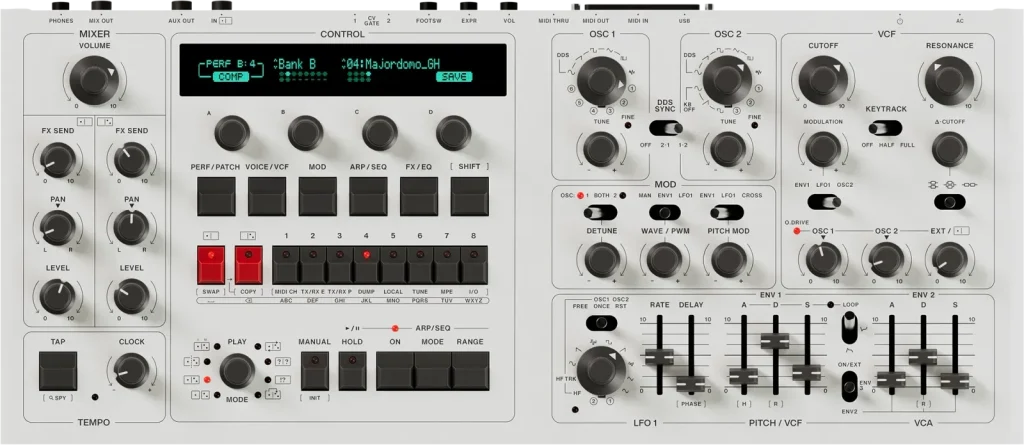
Task: Click the VCF CUTOFF knob
Action: [x=823, y=80]
